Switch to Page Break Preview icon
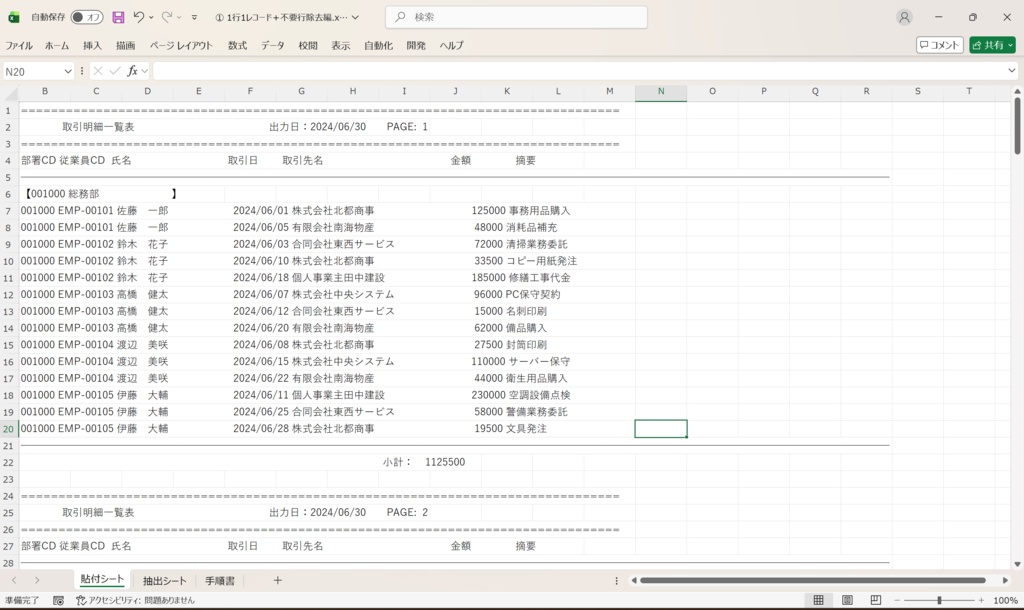The image size is (1024, 610). point(876,600)
